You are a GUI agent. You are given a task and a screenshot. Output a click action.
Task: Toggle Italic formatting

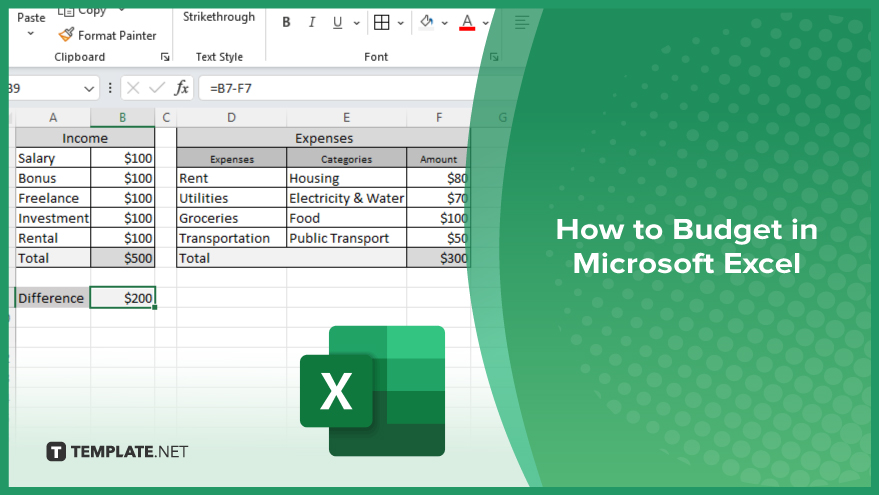(x=312, y=22)
